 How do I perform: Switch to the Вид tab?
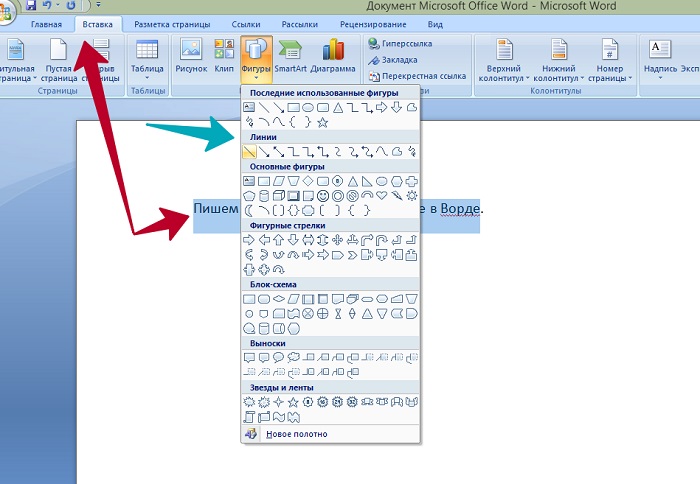[435, 25]
